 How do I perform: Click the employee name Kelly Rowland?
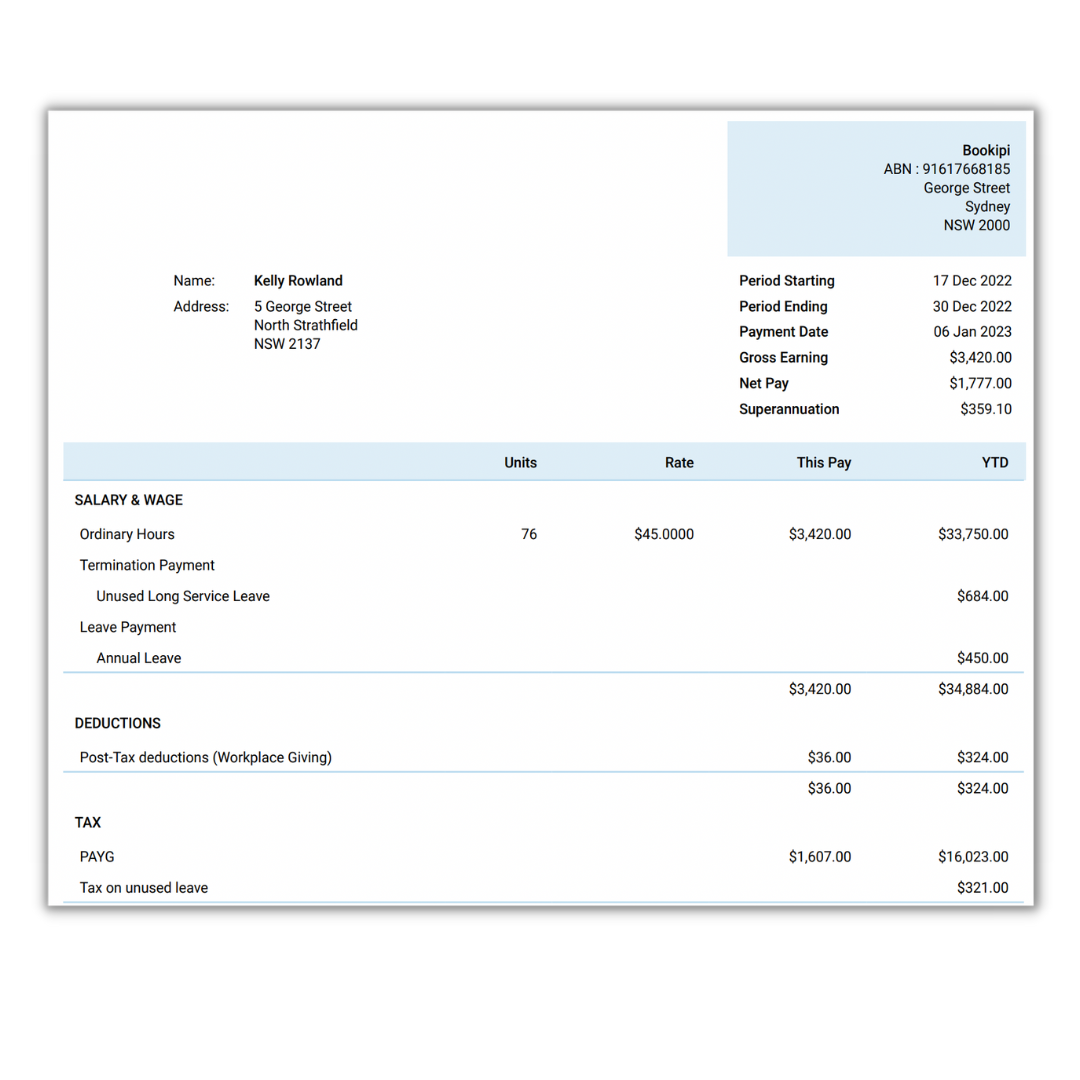[x=298, y=281]
